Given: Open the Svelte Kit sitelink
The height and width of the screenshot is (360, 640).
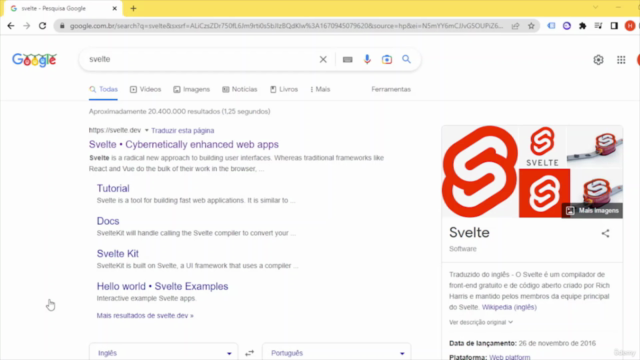Looking at the screenshot, I should point(118,254).
